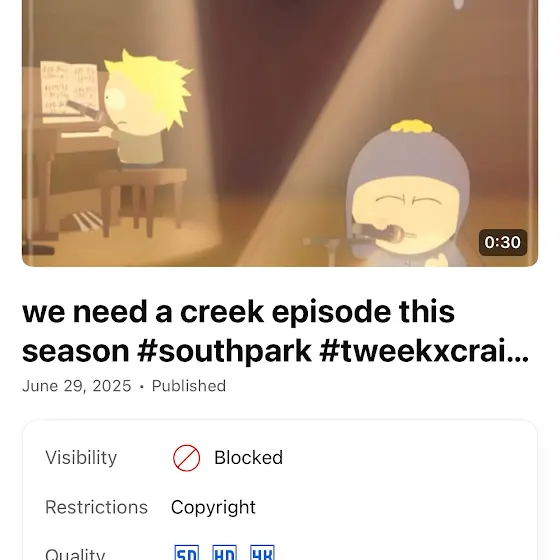
Task: Click the HD quality icon
Action: point(224,553)
